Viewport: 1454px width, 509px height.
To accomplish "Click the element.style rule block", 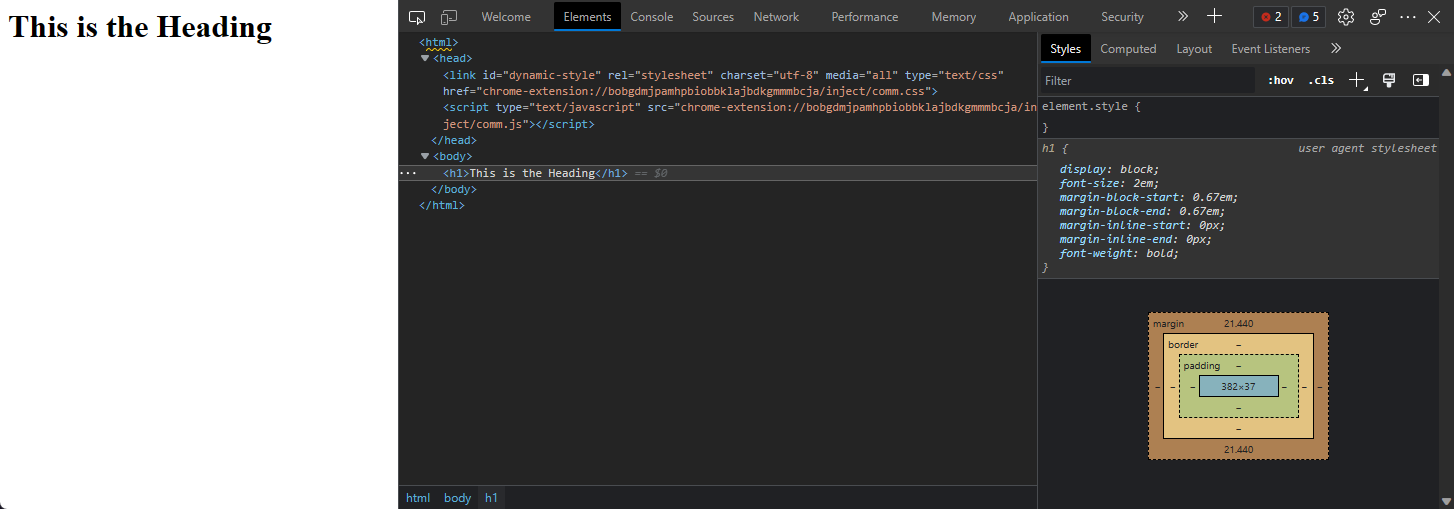I will click(x=1239, y=116).
